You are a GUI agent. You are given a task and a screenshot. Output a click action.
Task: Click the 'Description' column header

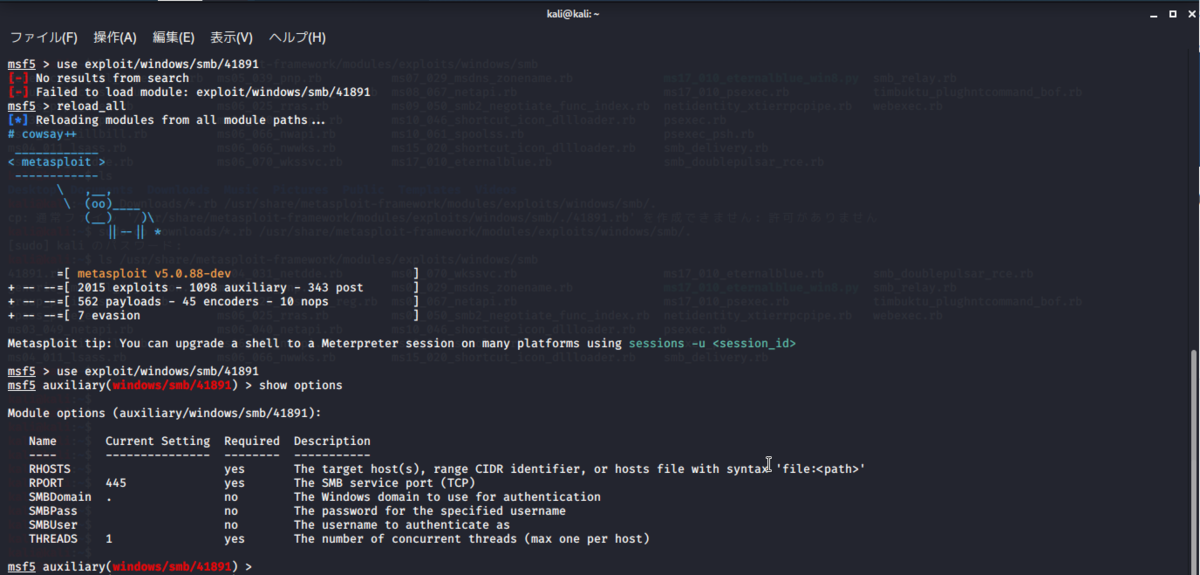[x=332, y=441]
